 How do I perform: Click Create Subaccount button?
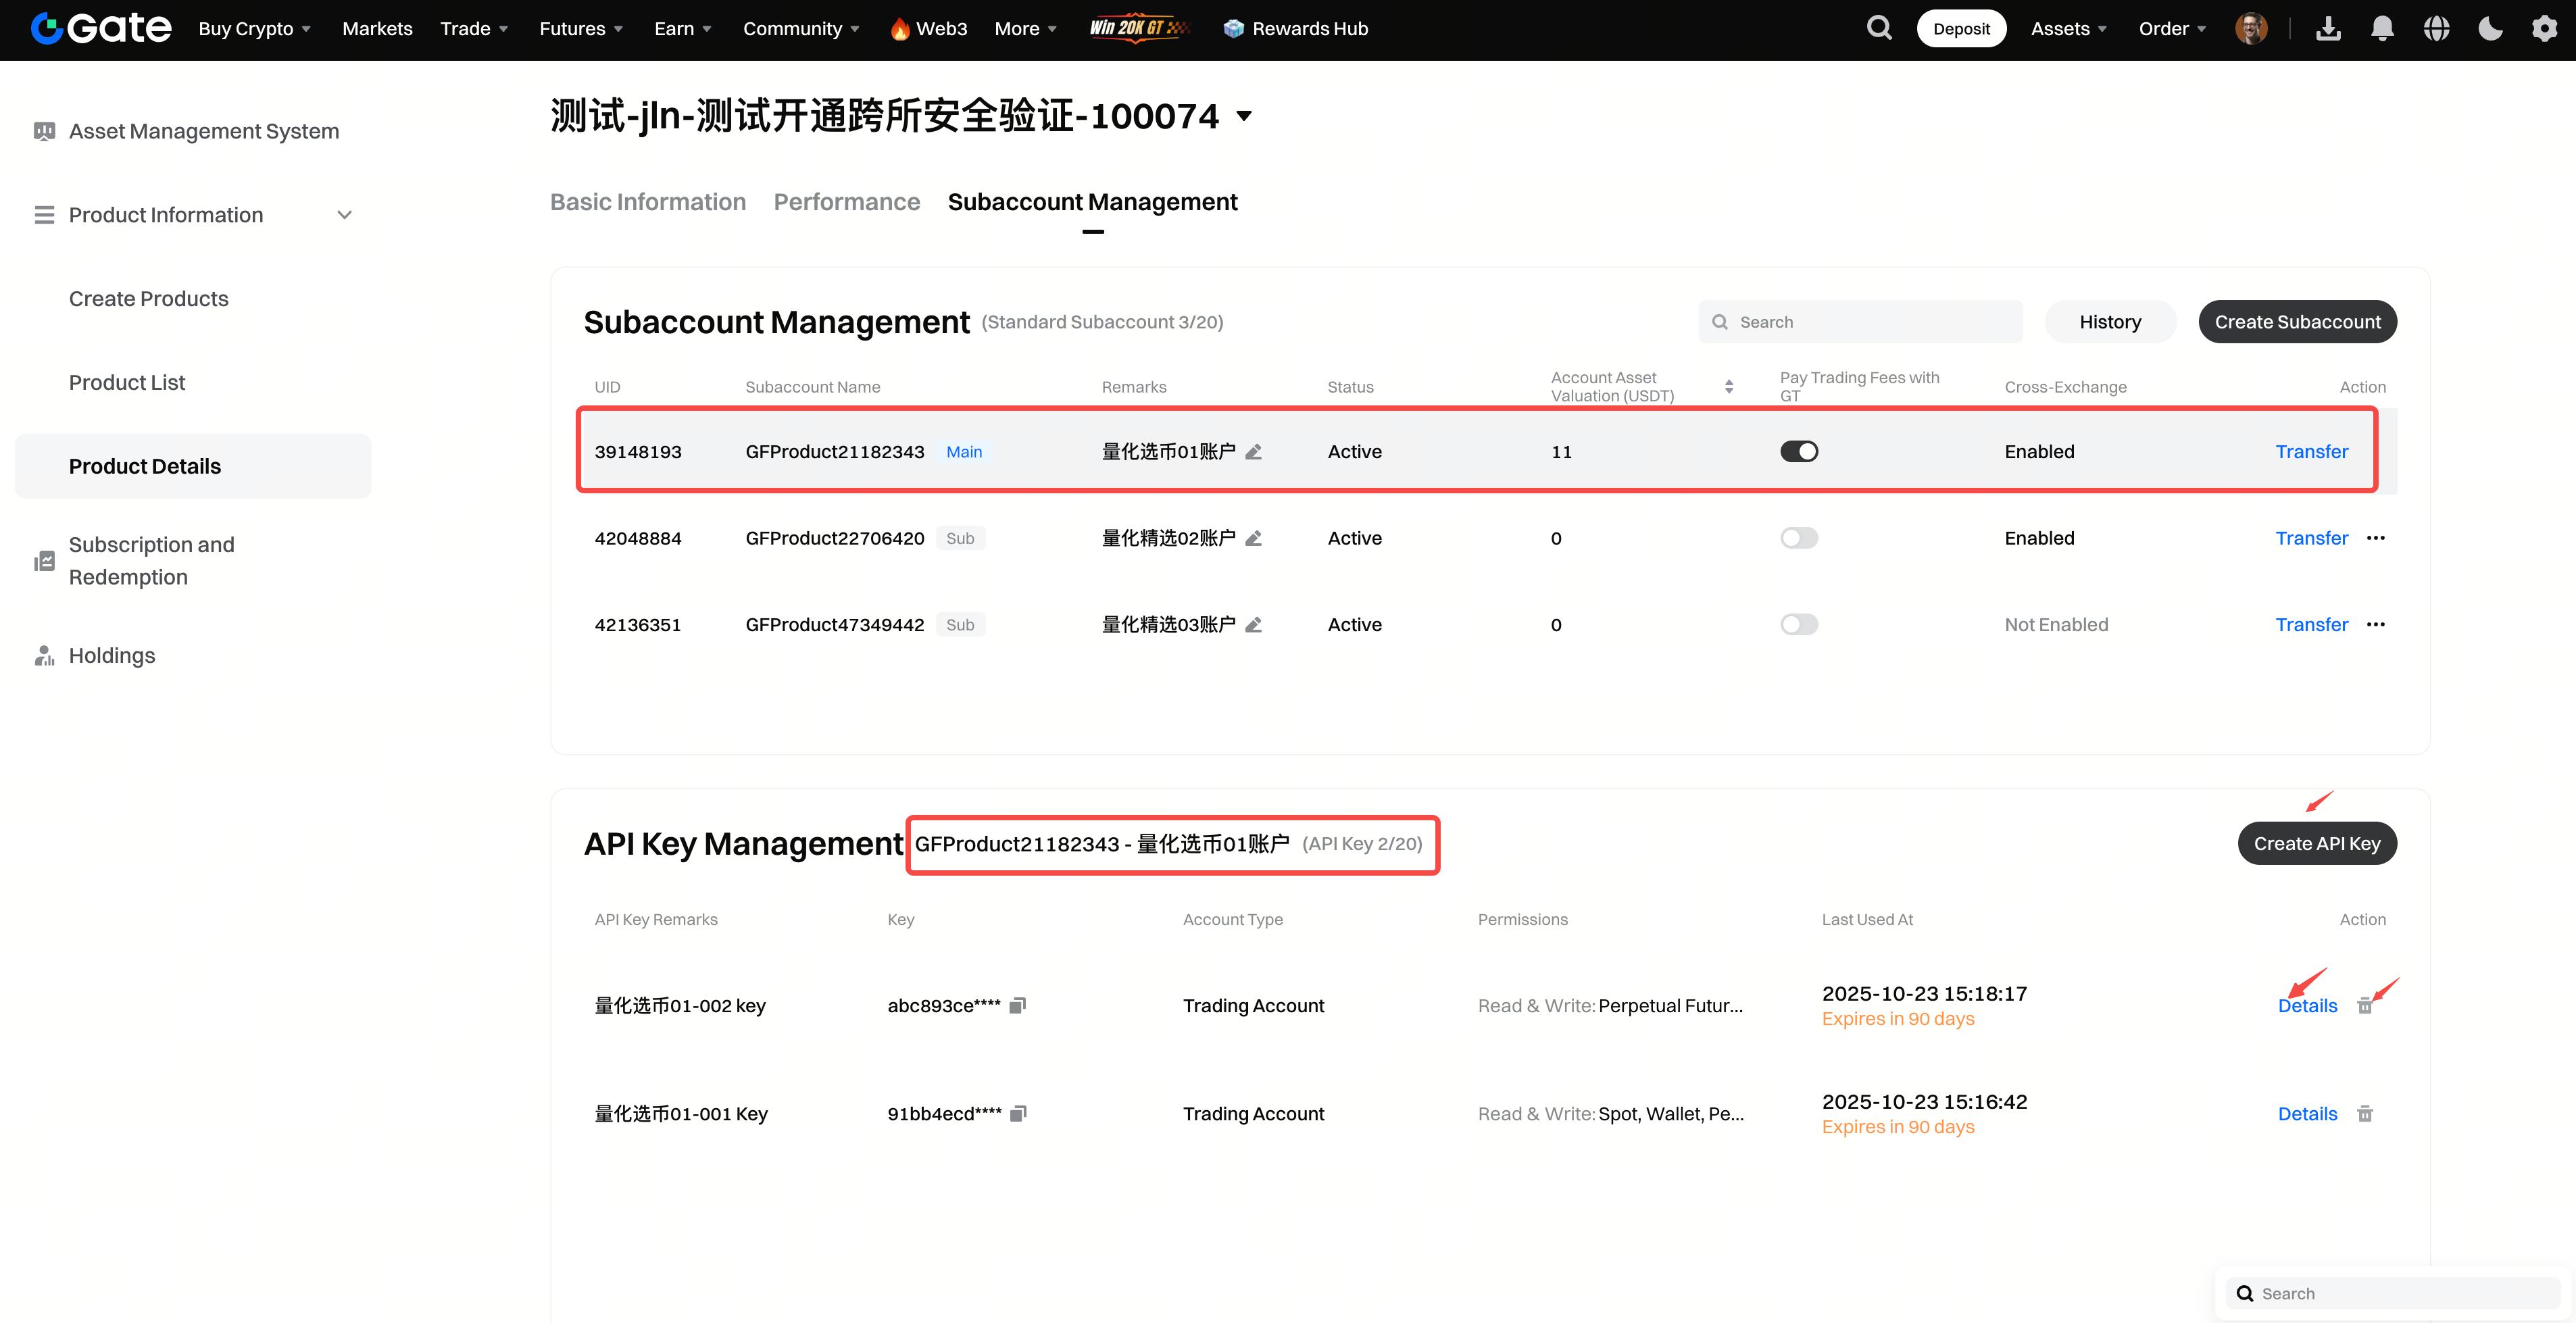click(x=2297, y=322)
